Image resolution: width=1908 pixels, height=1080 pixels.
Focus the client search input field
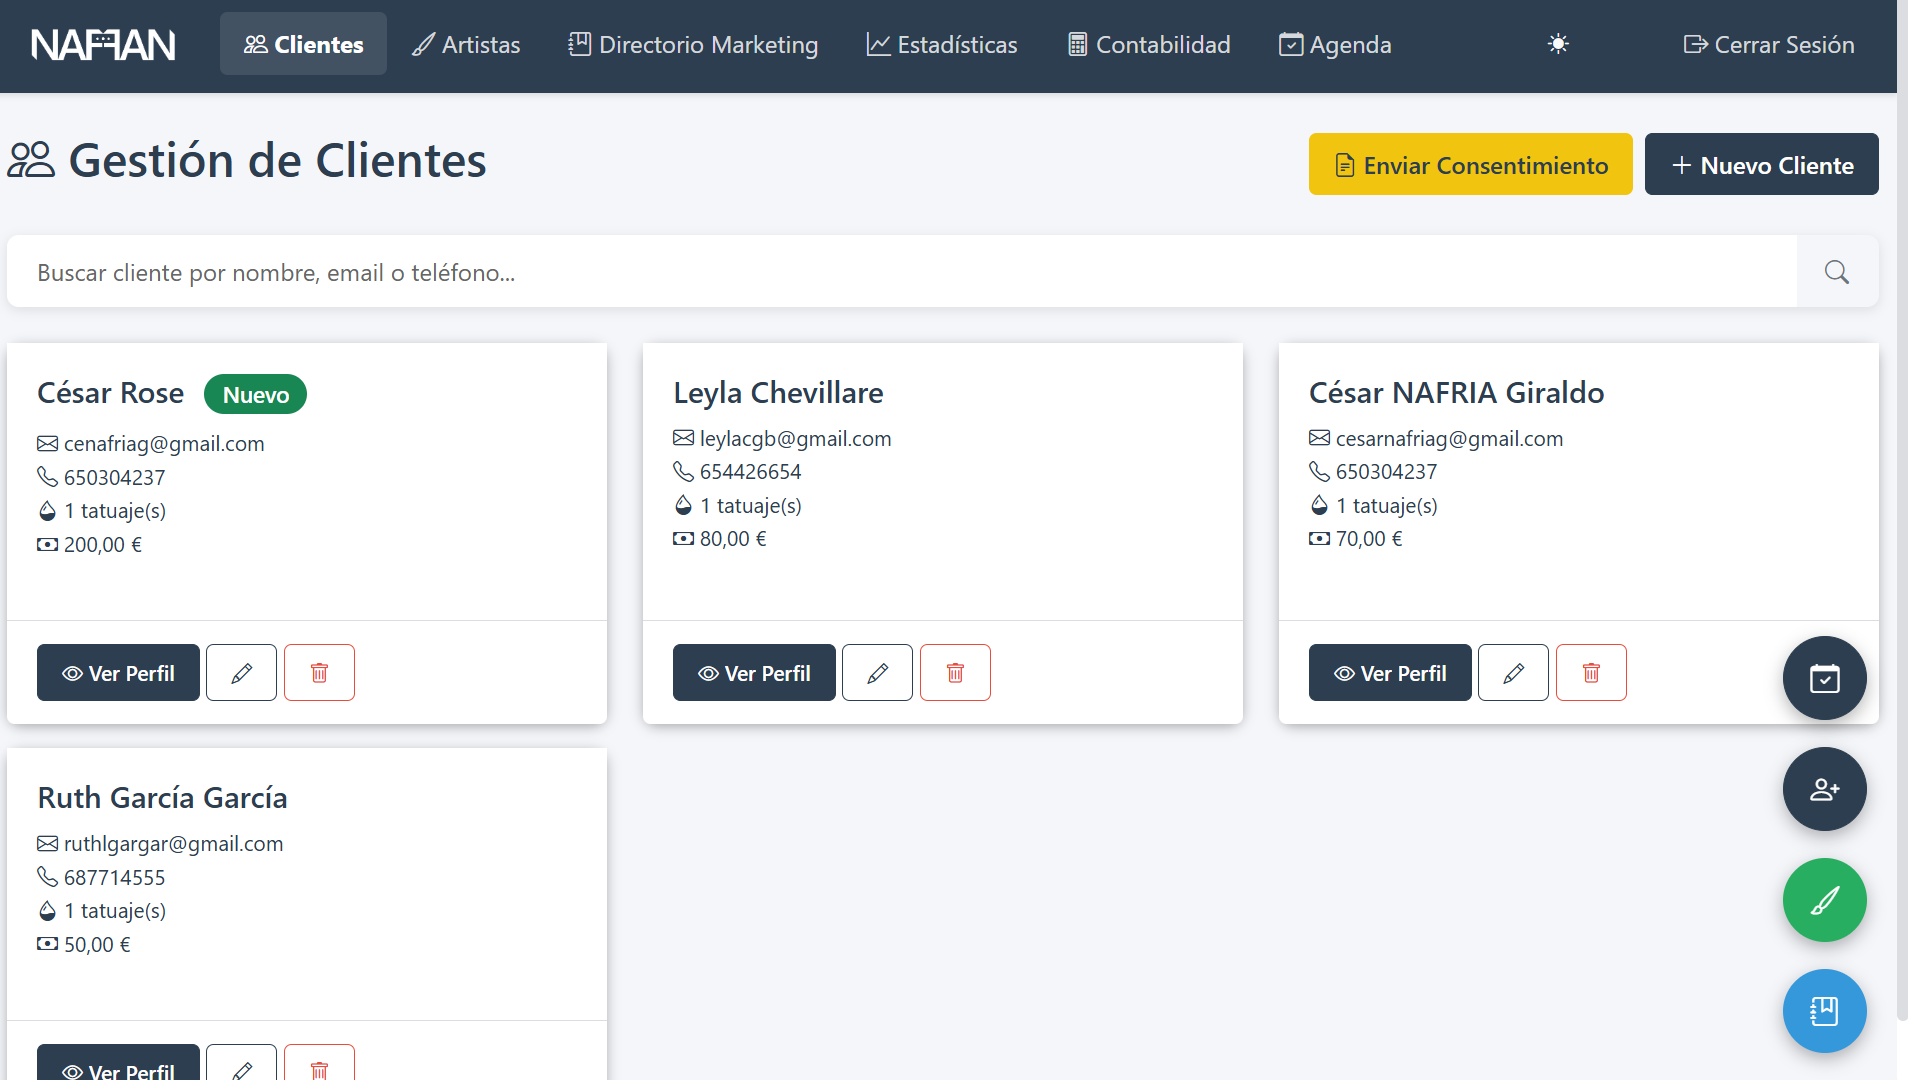[900, 272]
